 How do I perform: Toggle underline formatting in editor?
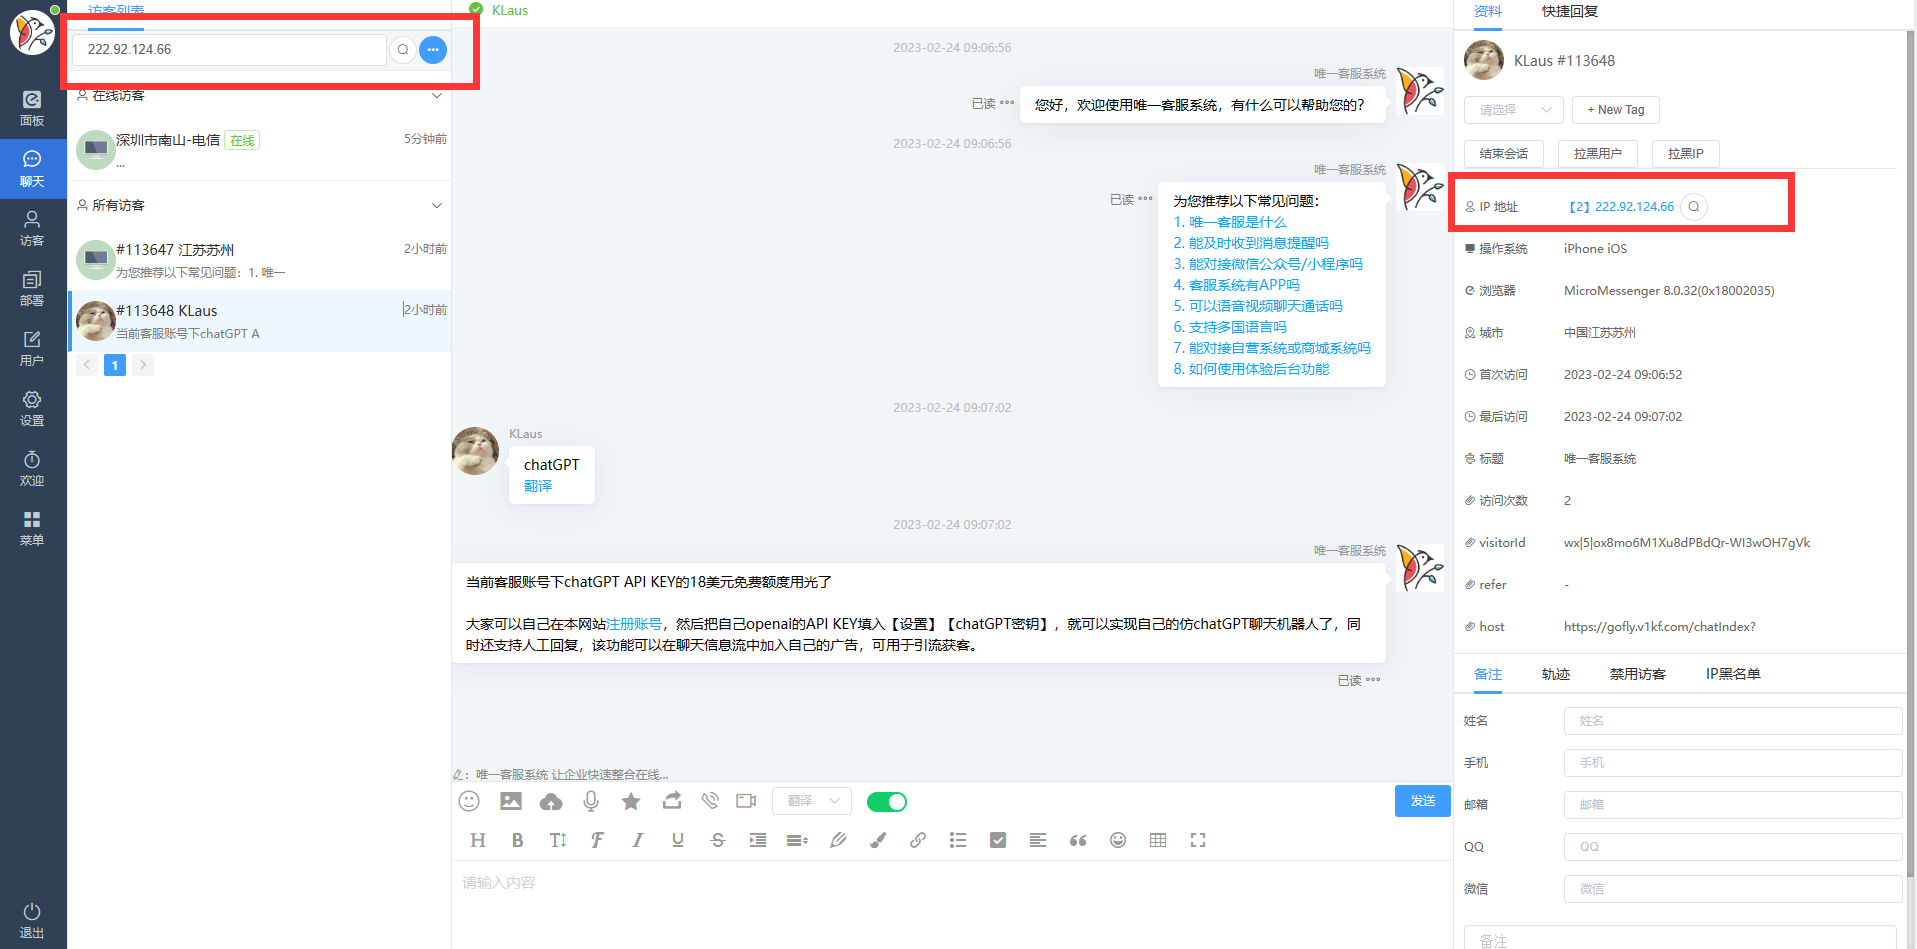point(678,840)
